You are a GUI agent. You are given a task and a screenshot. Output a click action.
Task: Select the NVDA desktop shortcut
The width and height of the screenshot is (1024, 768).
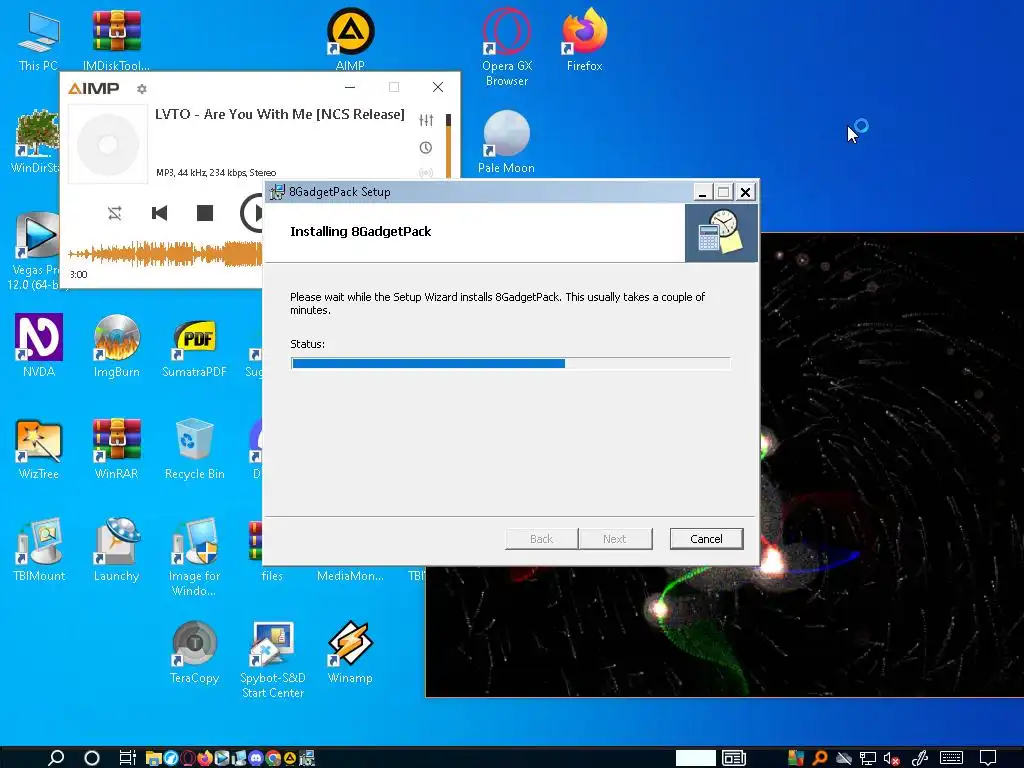(x=39, y=346)
